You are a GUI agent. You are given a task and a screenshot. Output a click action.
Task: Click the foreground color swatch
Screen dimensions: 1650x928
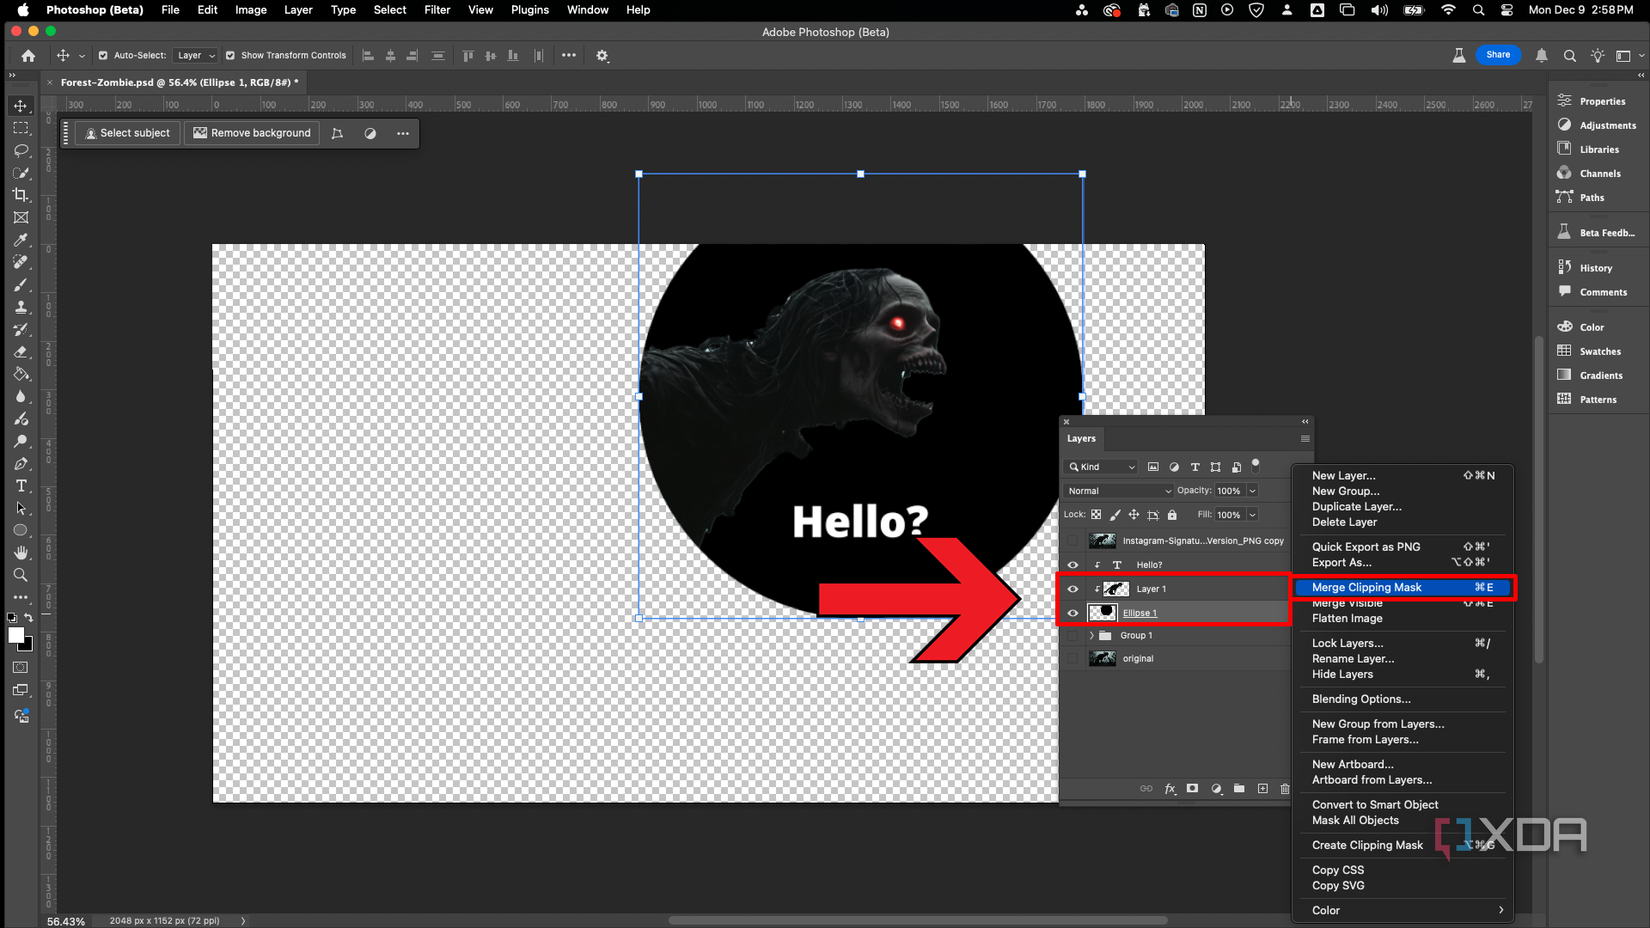[x=16, y=635]
